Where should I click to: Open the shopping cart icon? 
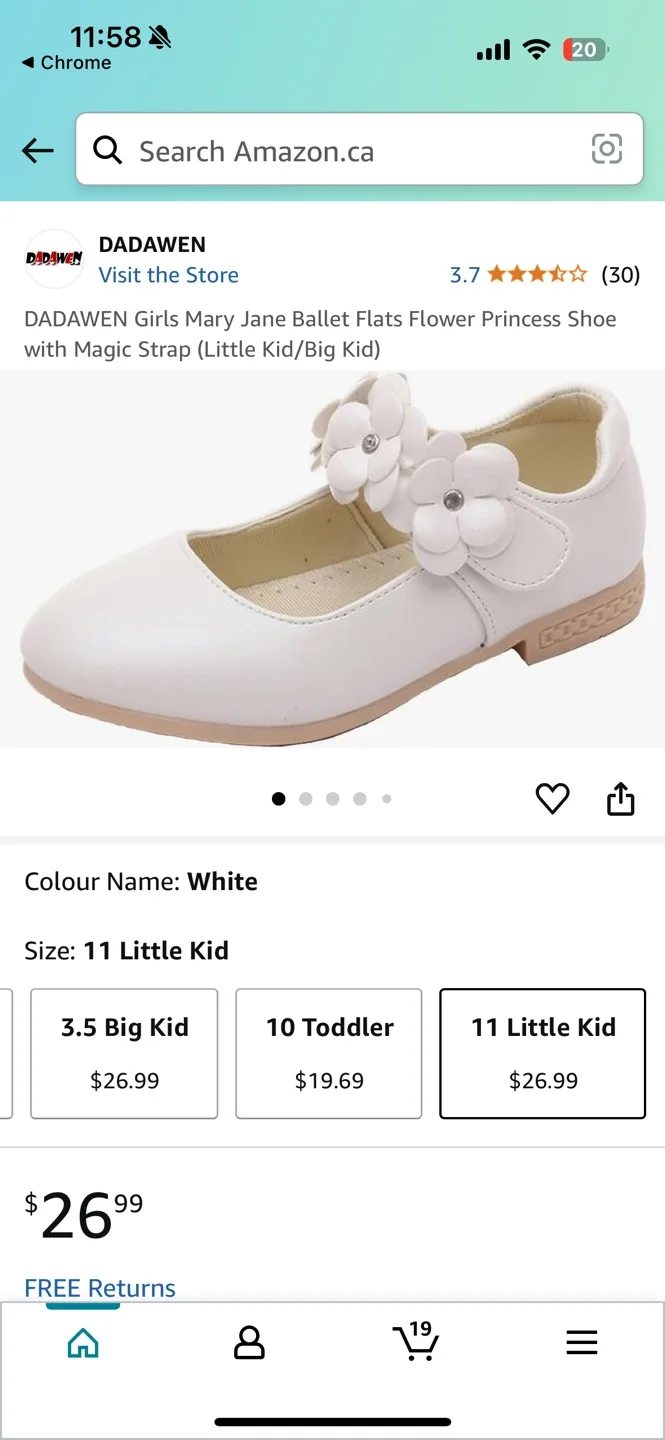[x=416, y=1344]
